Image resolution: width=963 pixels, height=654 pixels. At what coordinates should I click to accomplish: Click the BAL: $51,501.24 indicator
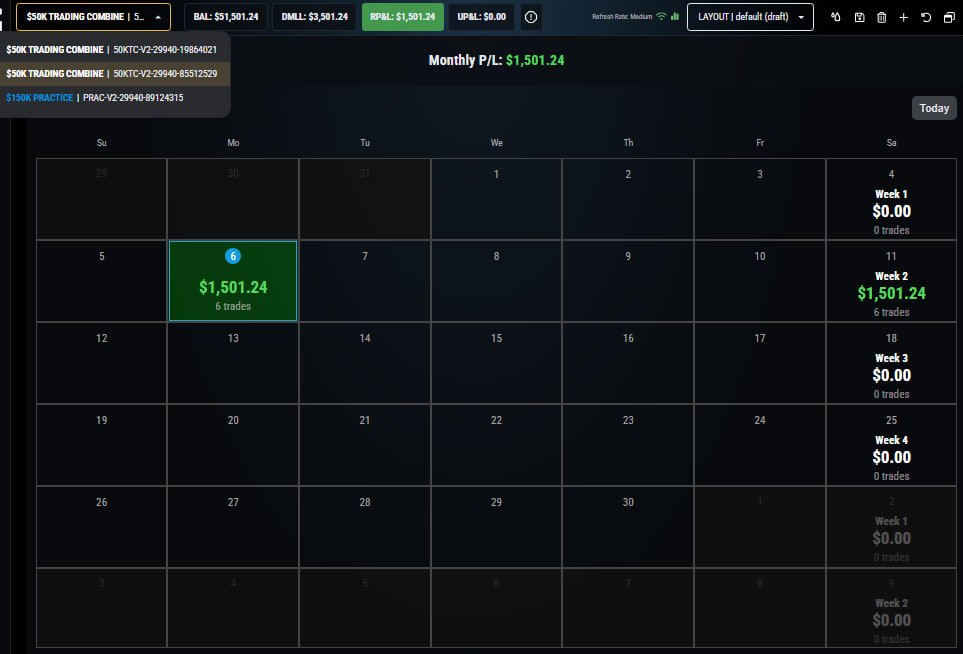tap(226, 17)
